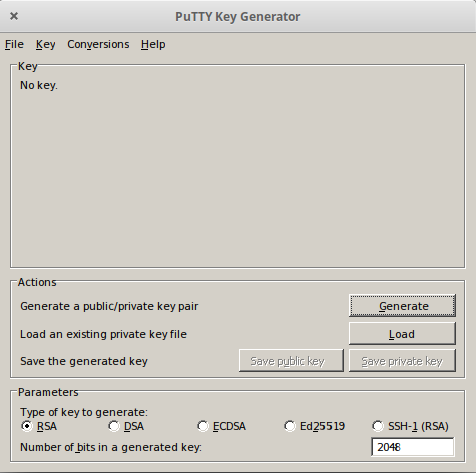Click Save public key button
This screenshot has height=473, width=476.
(x=291, y=361)
